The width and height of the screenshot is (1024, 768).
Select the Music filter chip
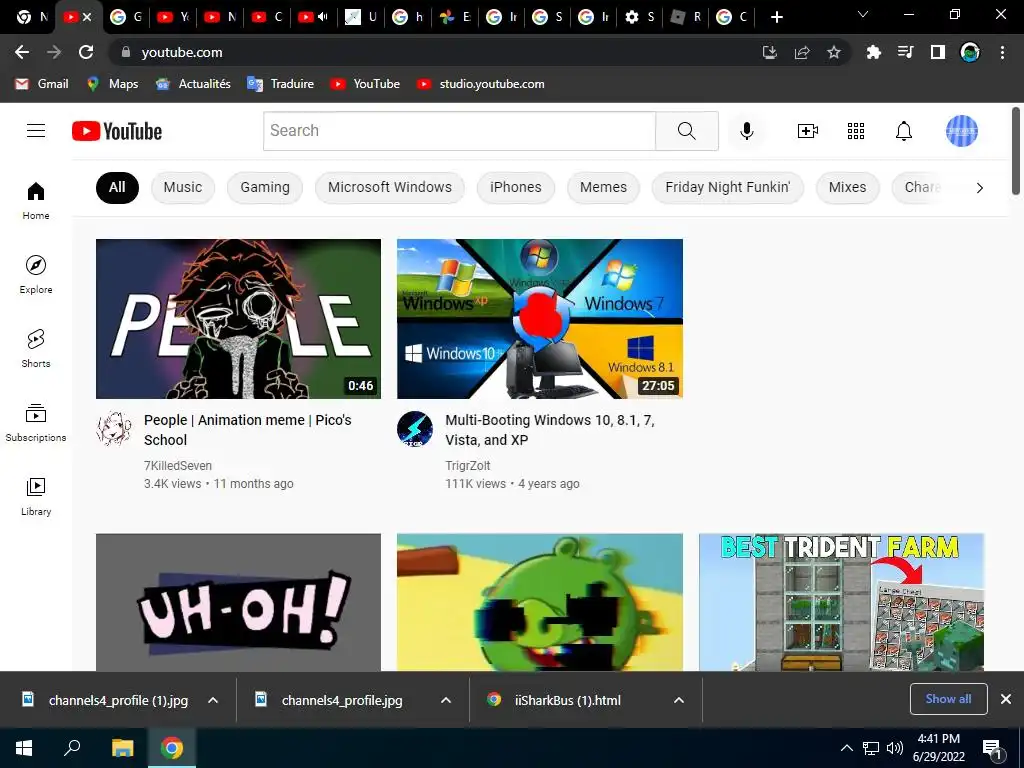click(x=183, y=187)
